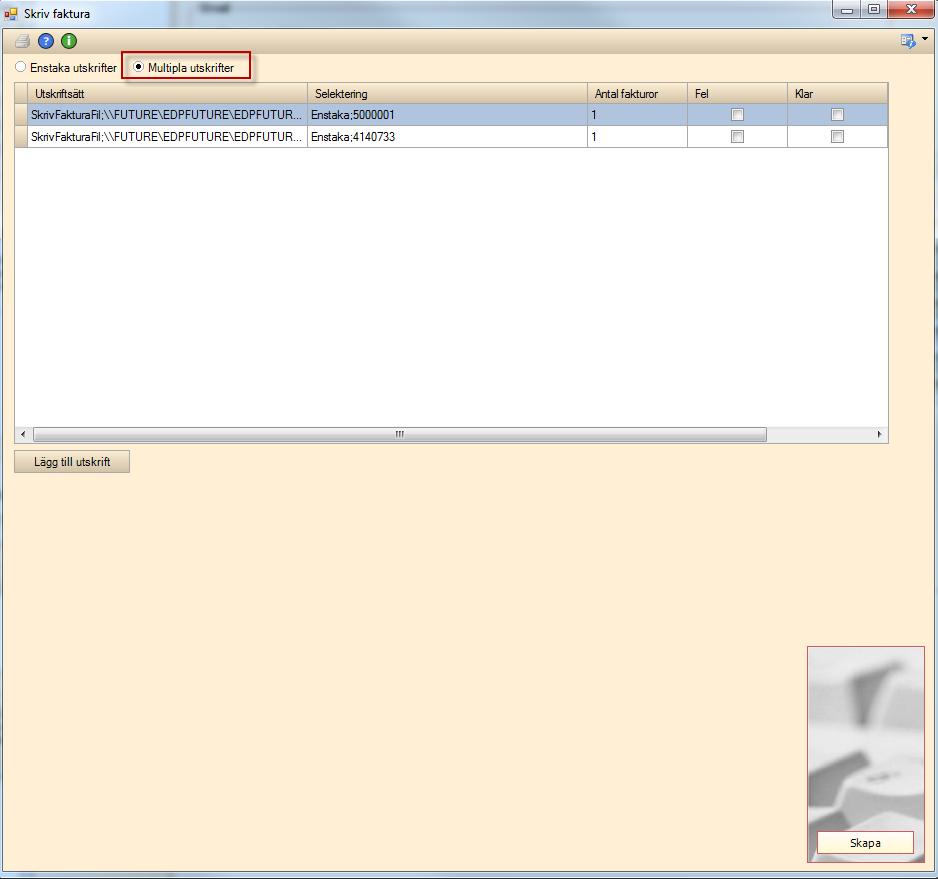Click the printer icon in toolbar
938x879 pixels.
click(23, 41)
